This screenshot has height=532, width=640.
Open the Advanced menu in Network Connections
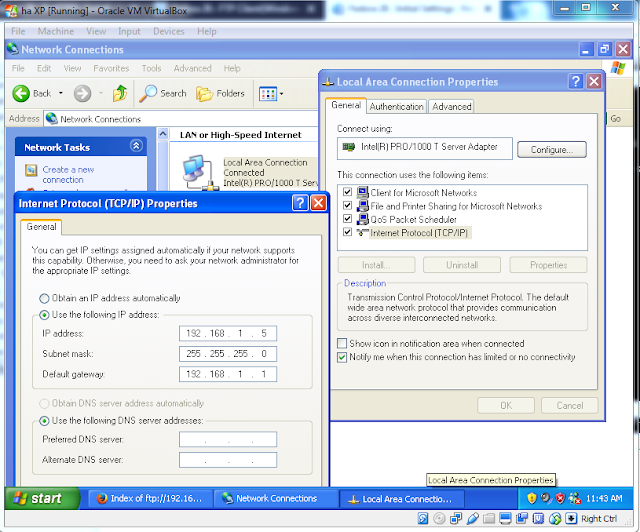coord(192,68)
